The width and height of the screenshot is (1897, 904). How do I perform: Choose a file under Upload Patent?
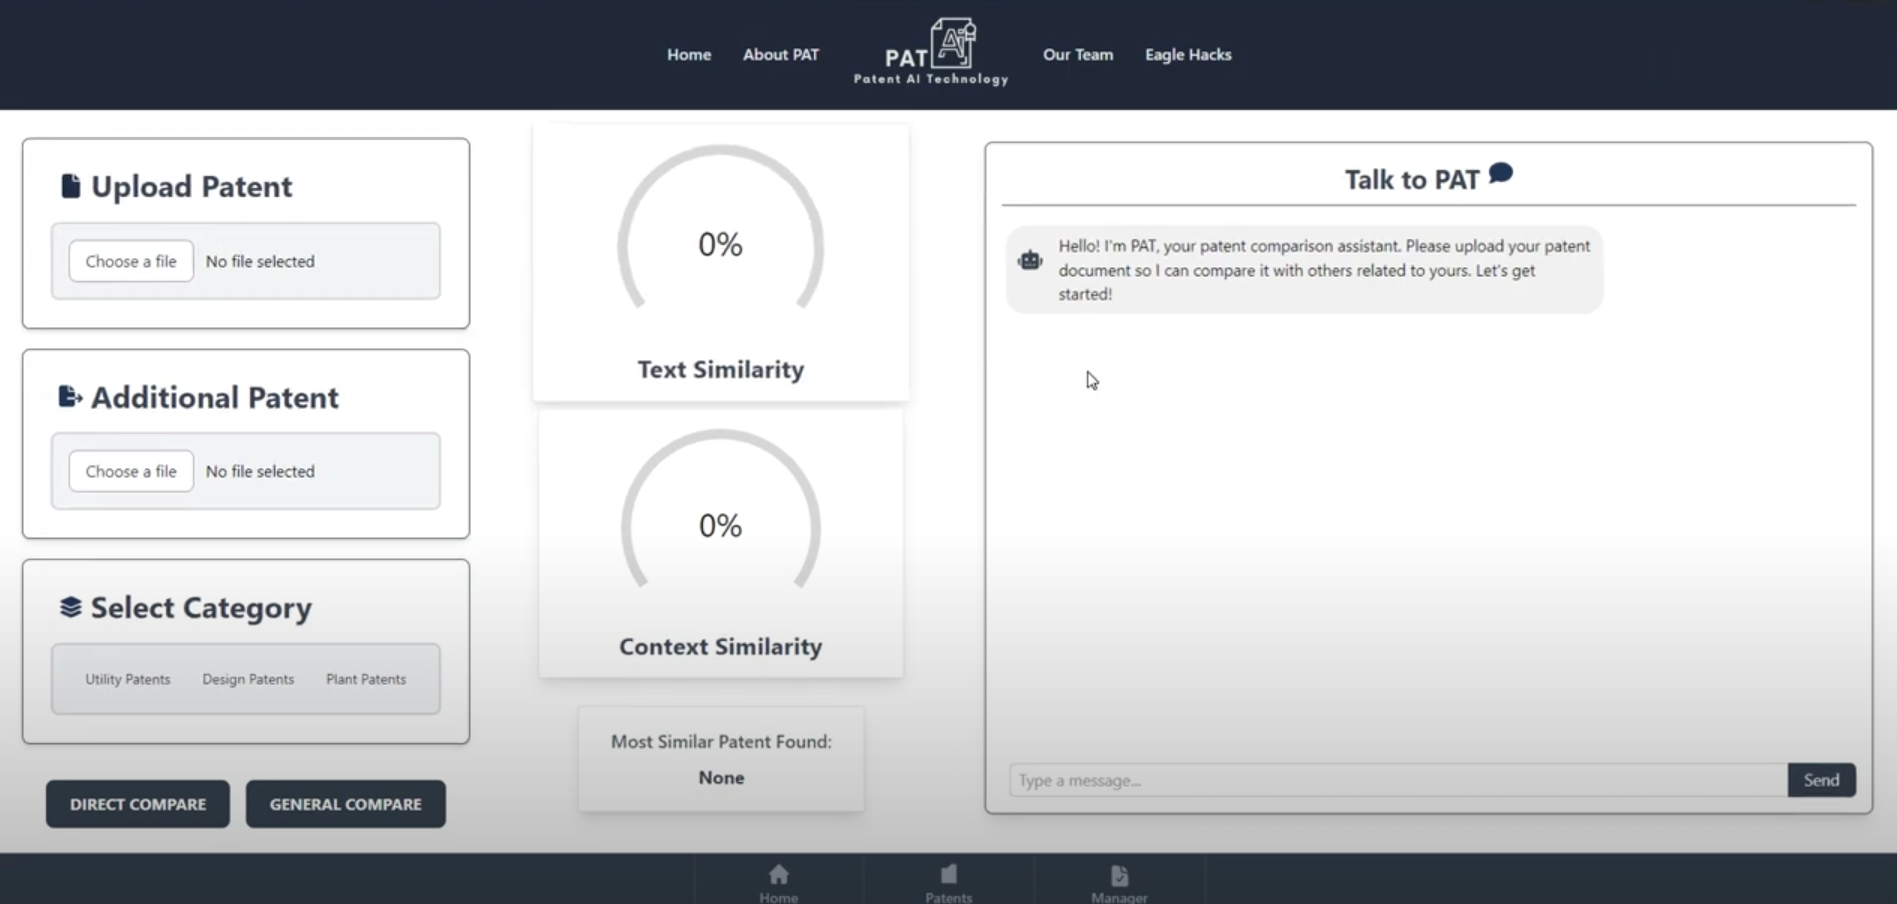coord(131,261)
